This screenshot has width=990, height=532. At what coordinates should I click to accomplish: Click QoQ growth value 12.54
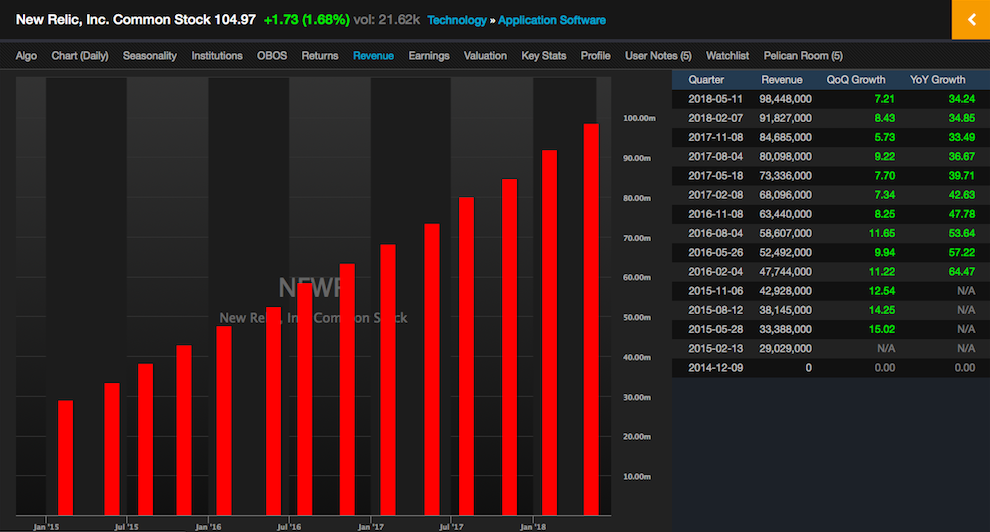click(881, 291)
